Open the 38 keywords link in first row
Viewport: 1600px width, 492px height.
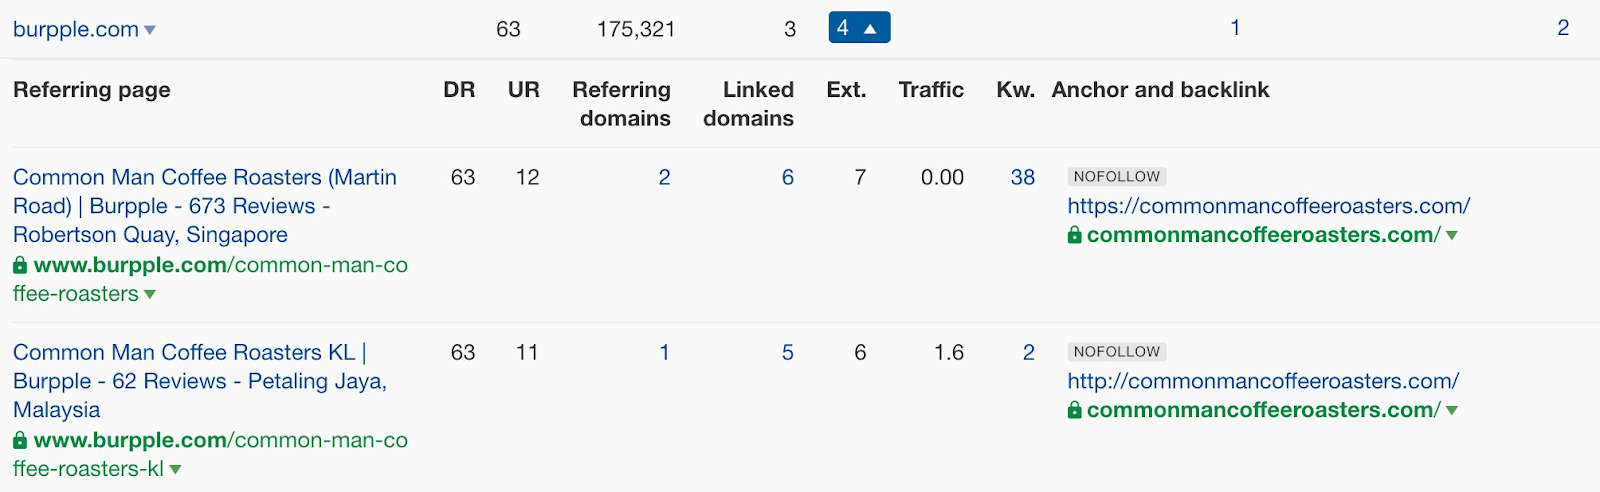pos(1022,177)
